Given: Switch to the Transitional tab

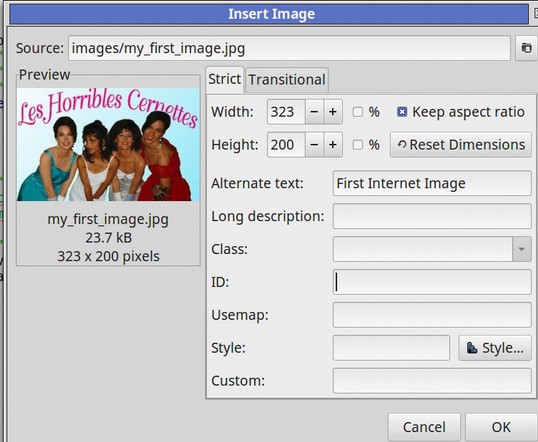Looking at the screenshot, I should [x=287, y=80].
